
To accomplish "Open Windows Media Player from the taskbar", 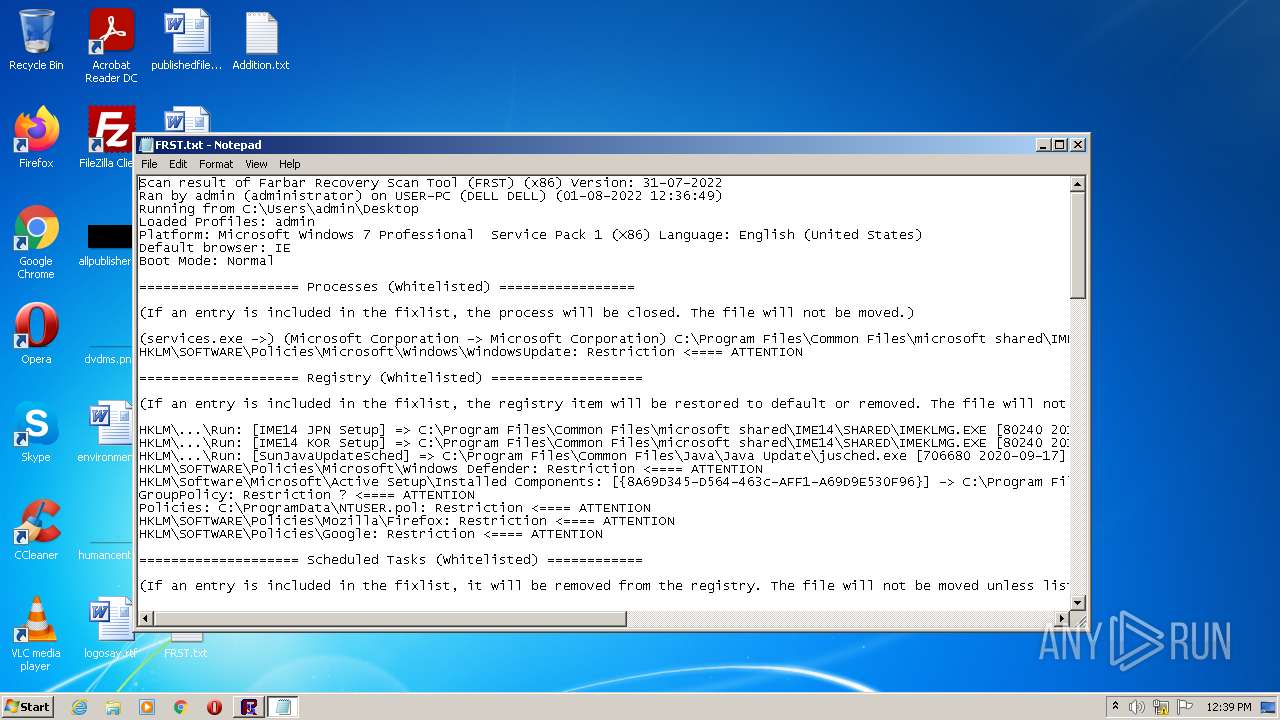I will coord(147,707).
